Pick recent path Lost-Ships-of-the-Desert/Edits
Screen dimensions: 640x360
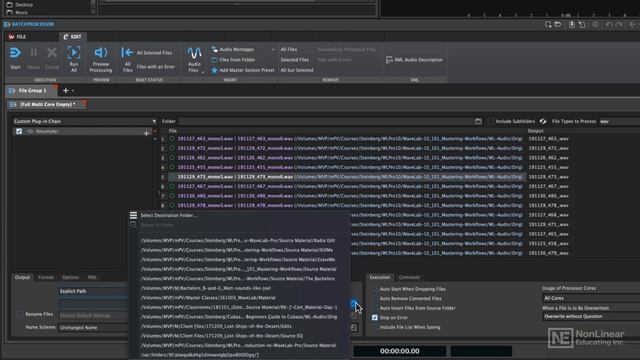[216, 326]
